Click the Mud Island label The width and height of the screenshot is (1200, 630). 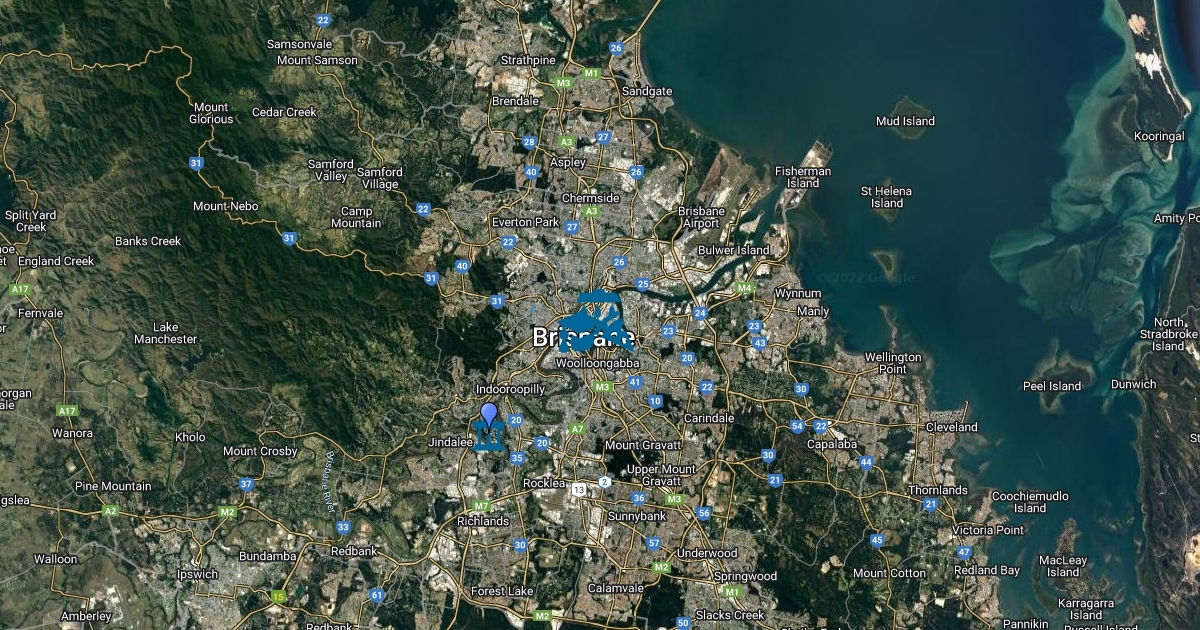(x=905, y=121)
